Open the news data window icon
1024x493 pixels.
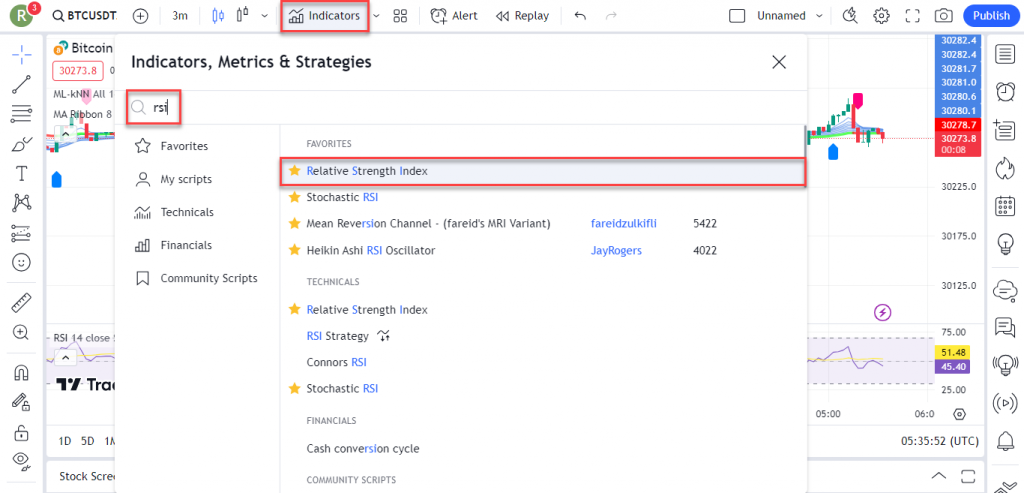(1006, 130)
